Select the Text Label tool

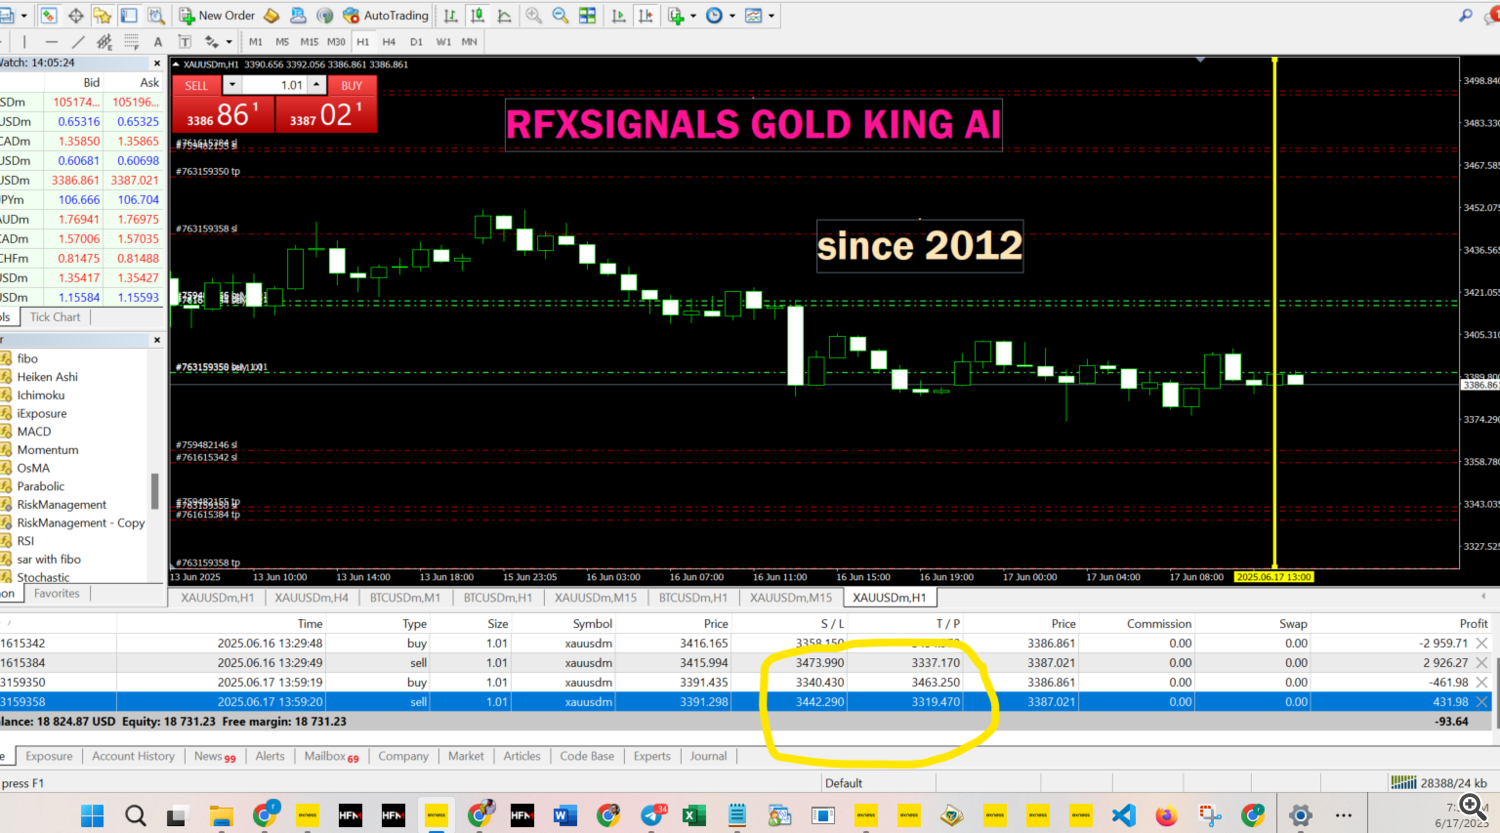tap(185, 42)
